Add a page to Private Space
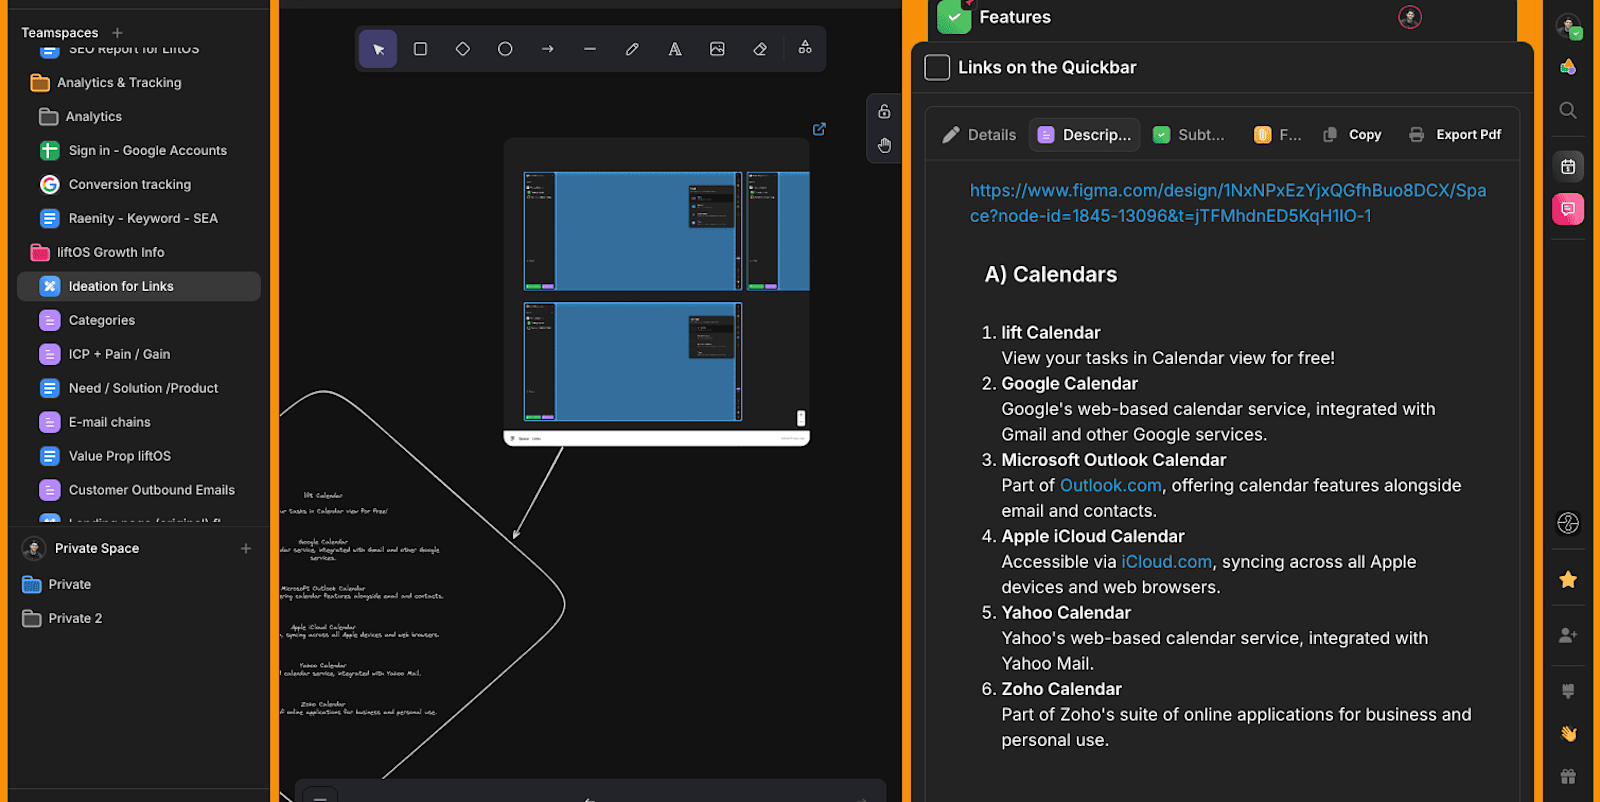Viewport: 1600px width, 802px height. coord(246,548)
